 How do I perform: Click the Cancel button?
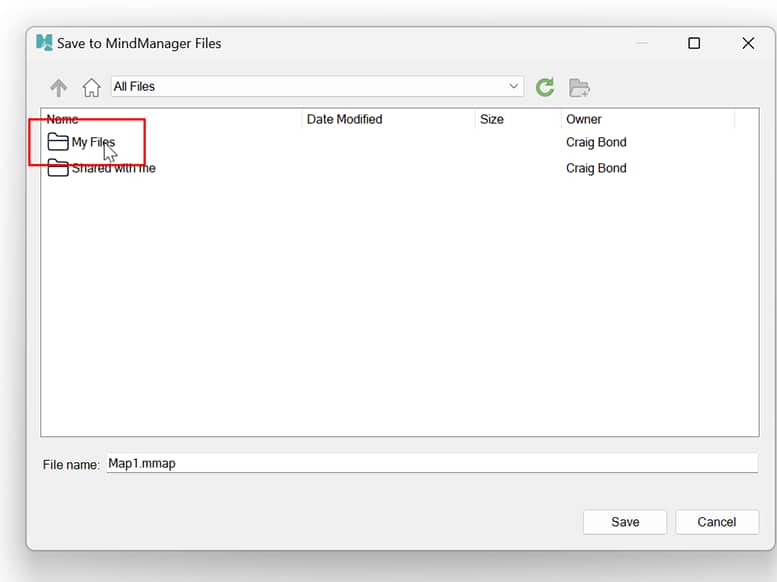[x=717, y=522]
